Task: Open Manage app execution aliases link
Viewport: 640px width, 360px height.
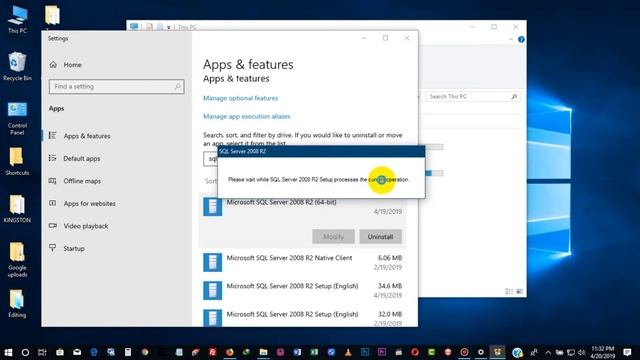Action: coord(247,116)
